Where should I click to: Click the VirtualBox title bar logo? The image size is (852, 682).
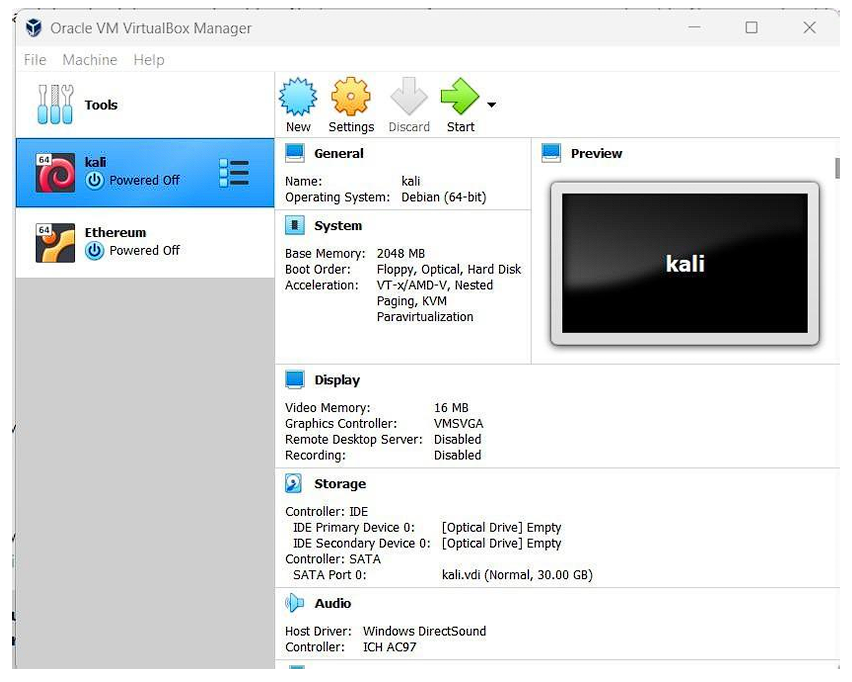[34, 28]
